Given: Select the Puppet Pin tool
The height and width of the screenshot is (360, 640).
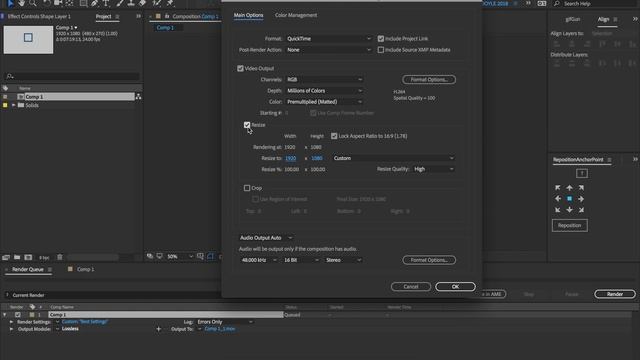Looking at the screenshot, I should [x=170, y=3].
